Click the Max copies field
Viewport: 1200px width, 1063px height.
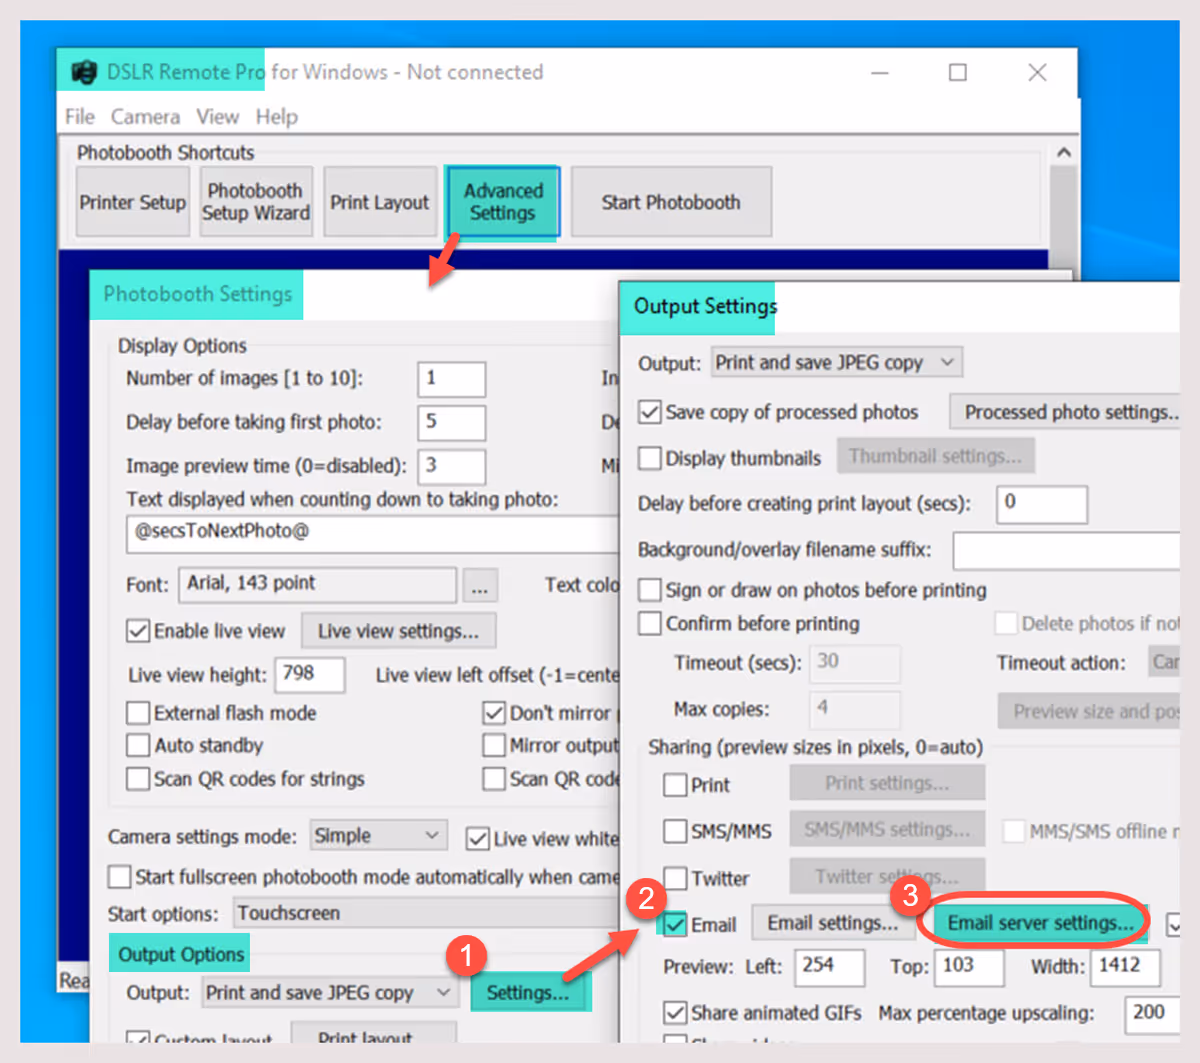click(855, 709)
